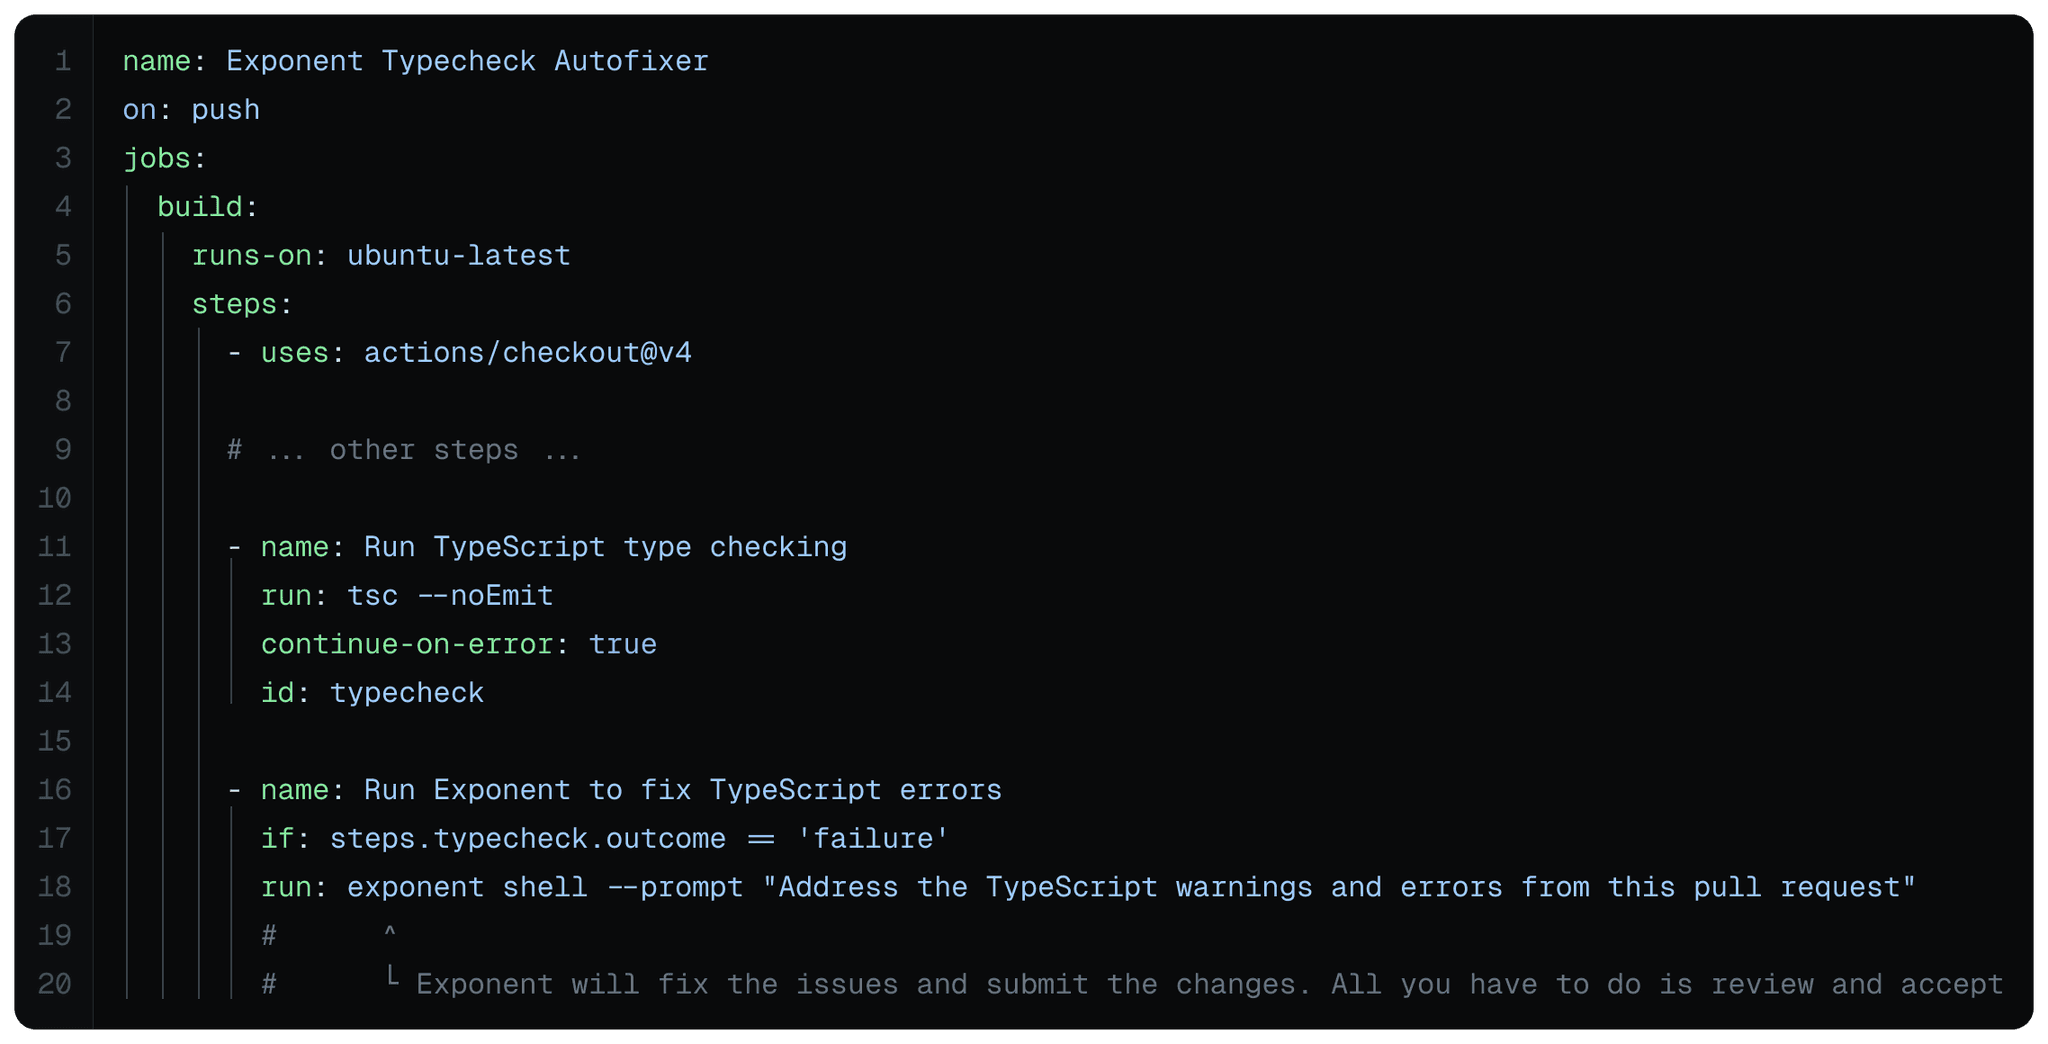
Task: Click 'exponent shell --prompt' command text
Action: [x=545, y=887]
